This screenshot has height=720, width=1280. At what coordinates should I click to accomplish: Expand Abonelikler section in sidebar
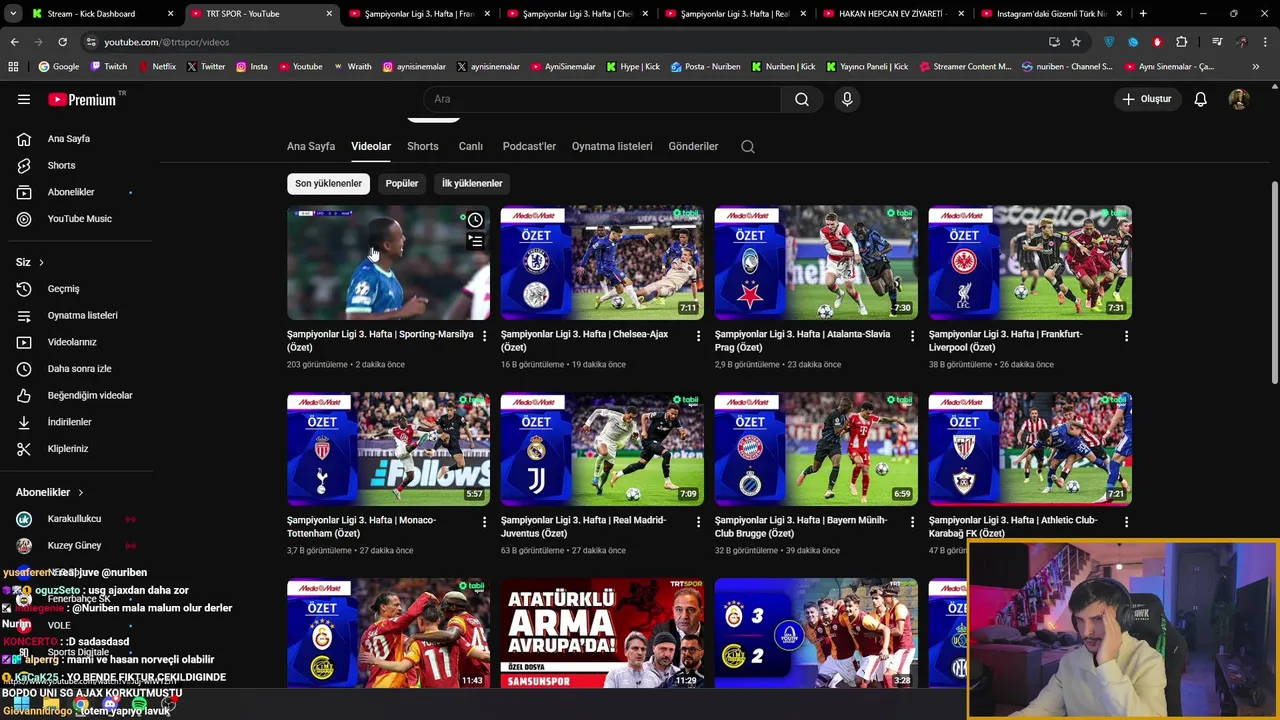(80, 492)
